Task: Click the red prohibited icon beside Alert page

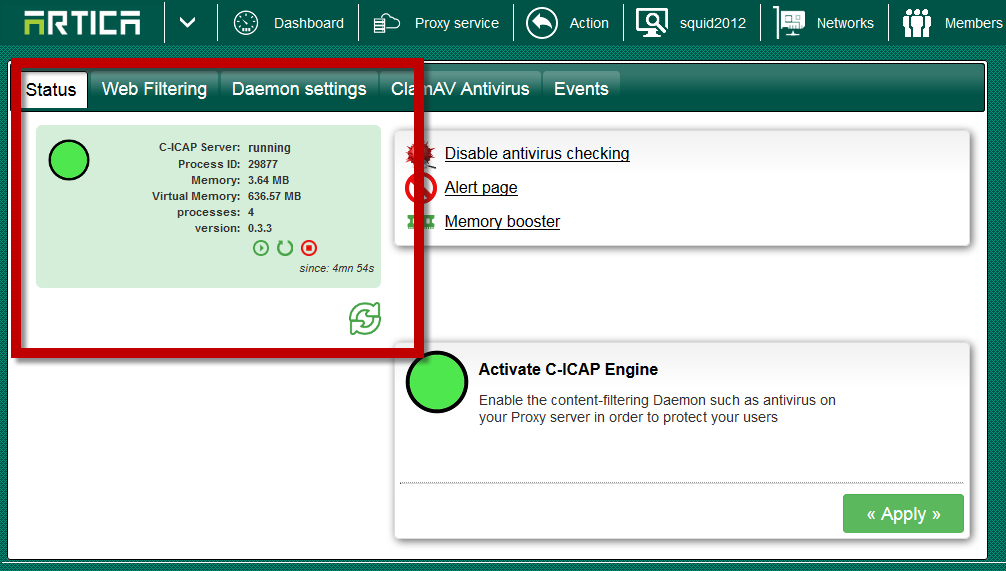Action: pos(421,188)
